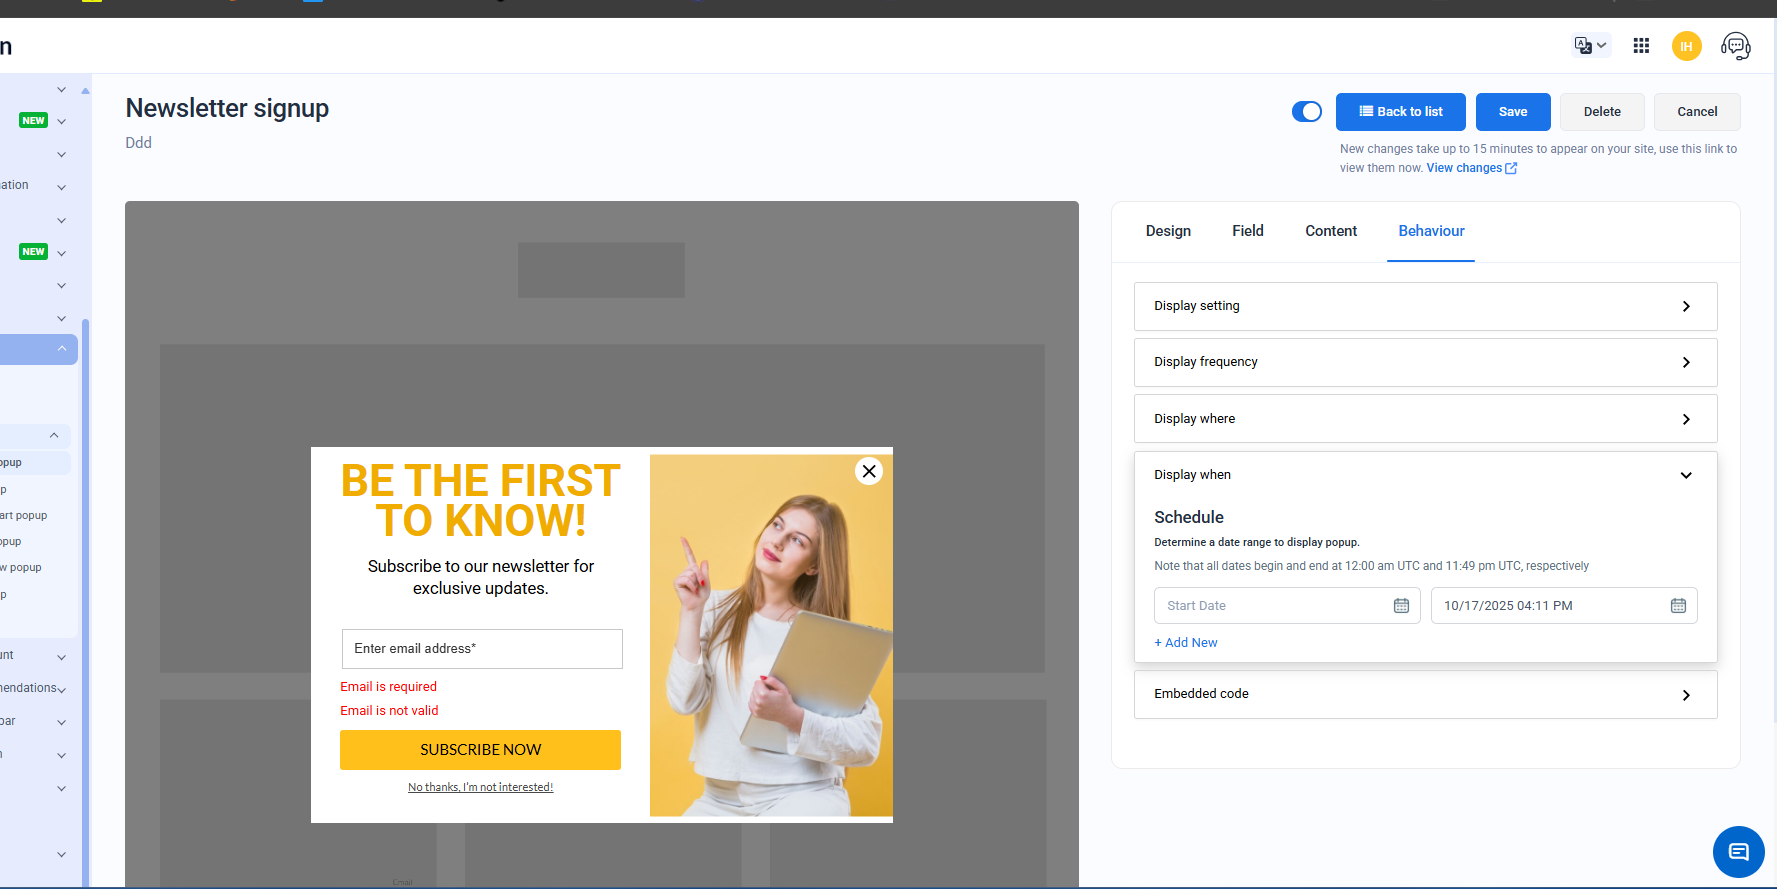Open the Content tab
Screen dimensions: 1777x889
[x=1330, y=231]
